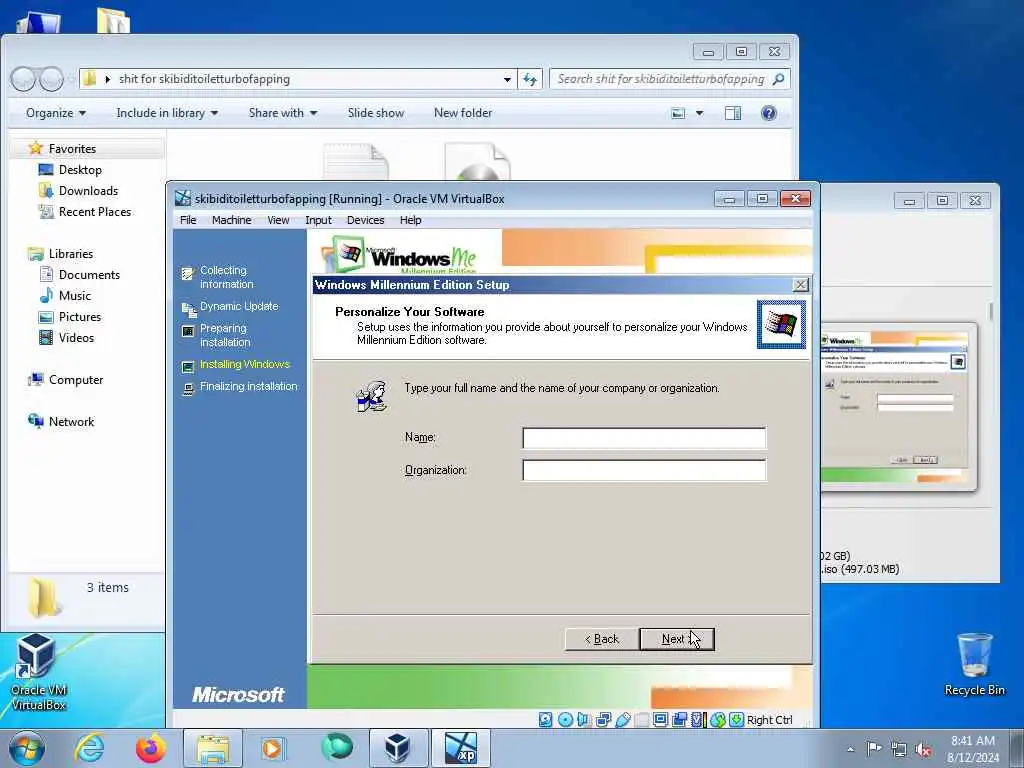Click the optical disc icon in VirtualBox status bar
Screen dimensions: 1024x768
tap(566, 720)
